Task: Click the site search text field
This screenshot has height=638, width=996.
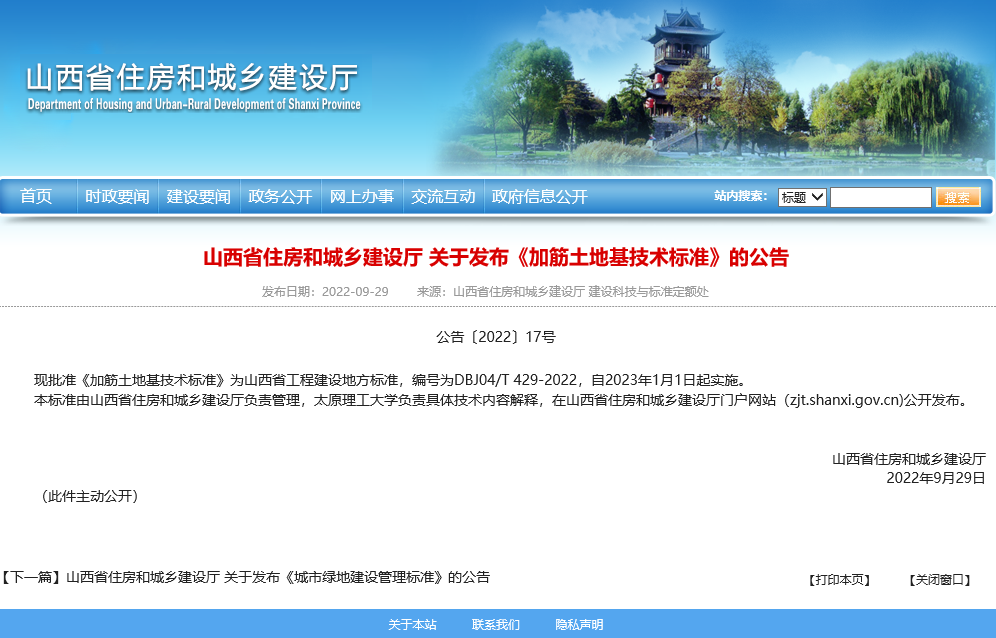Action: point(880,197)
